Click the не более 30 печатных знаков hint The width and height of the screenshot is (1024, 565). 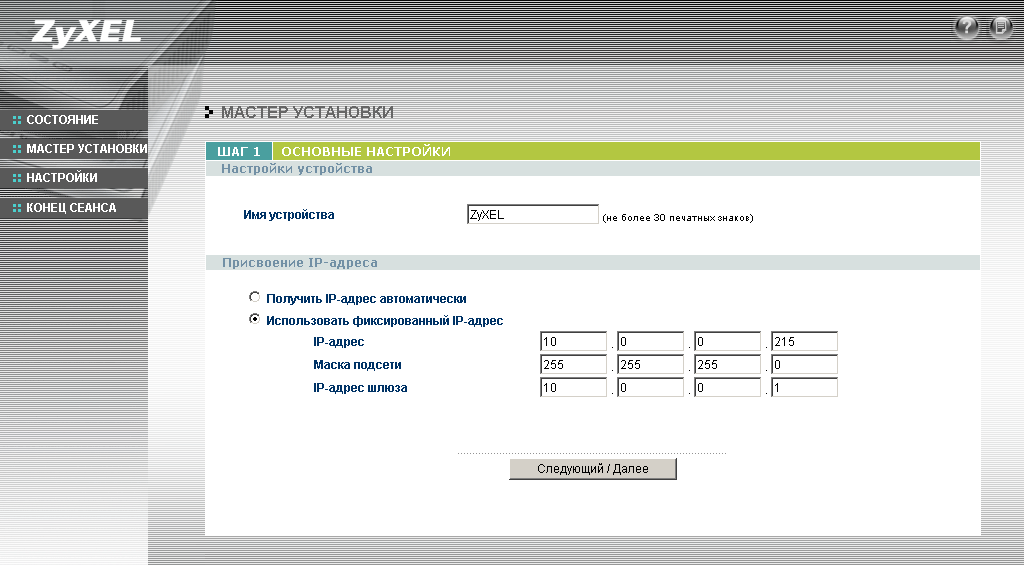(678, 218)
